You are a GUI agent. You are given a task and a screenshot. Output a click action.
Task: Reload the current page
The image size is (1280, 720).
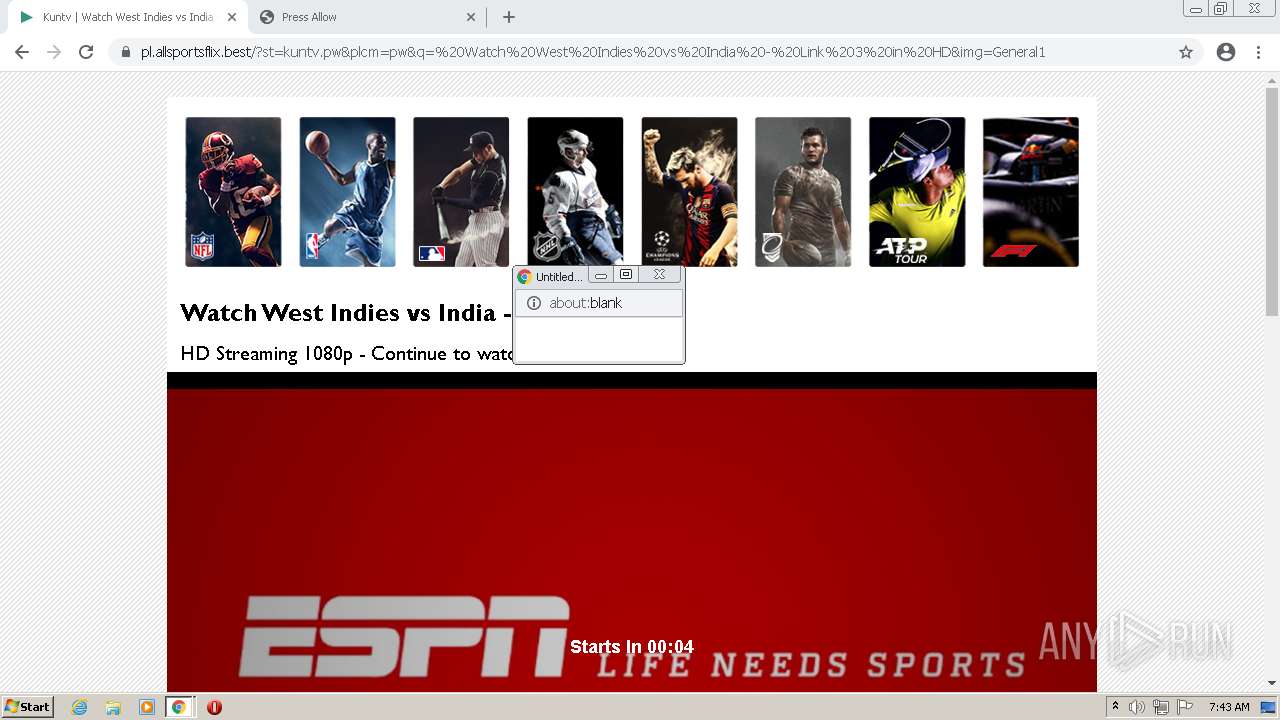coord(86,52)
